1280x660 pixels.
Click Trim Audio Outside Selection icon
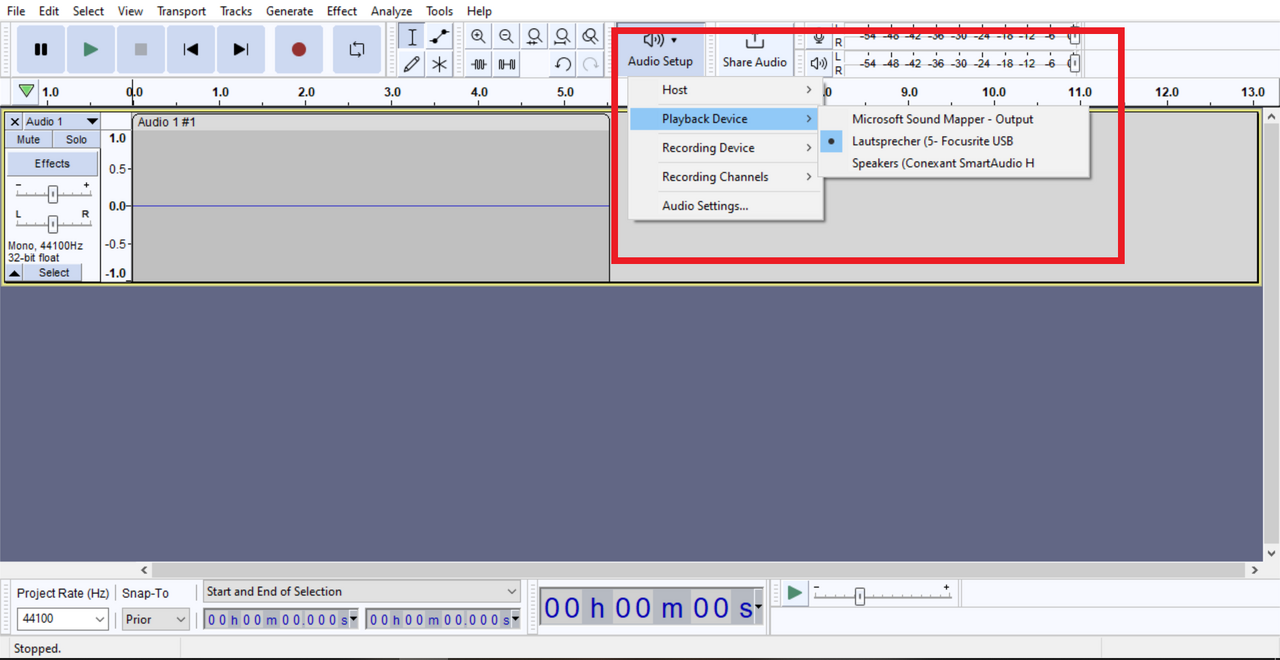tap(479, 64)
